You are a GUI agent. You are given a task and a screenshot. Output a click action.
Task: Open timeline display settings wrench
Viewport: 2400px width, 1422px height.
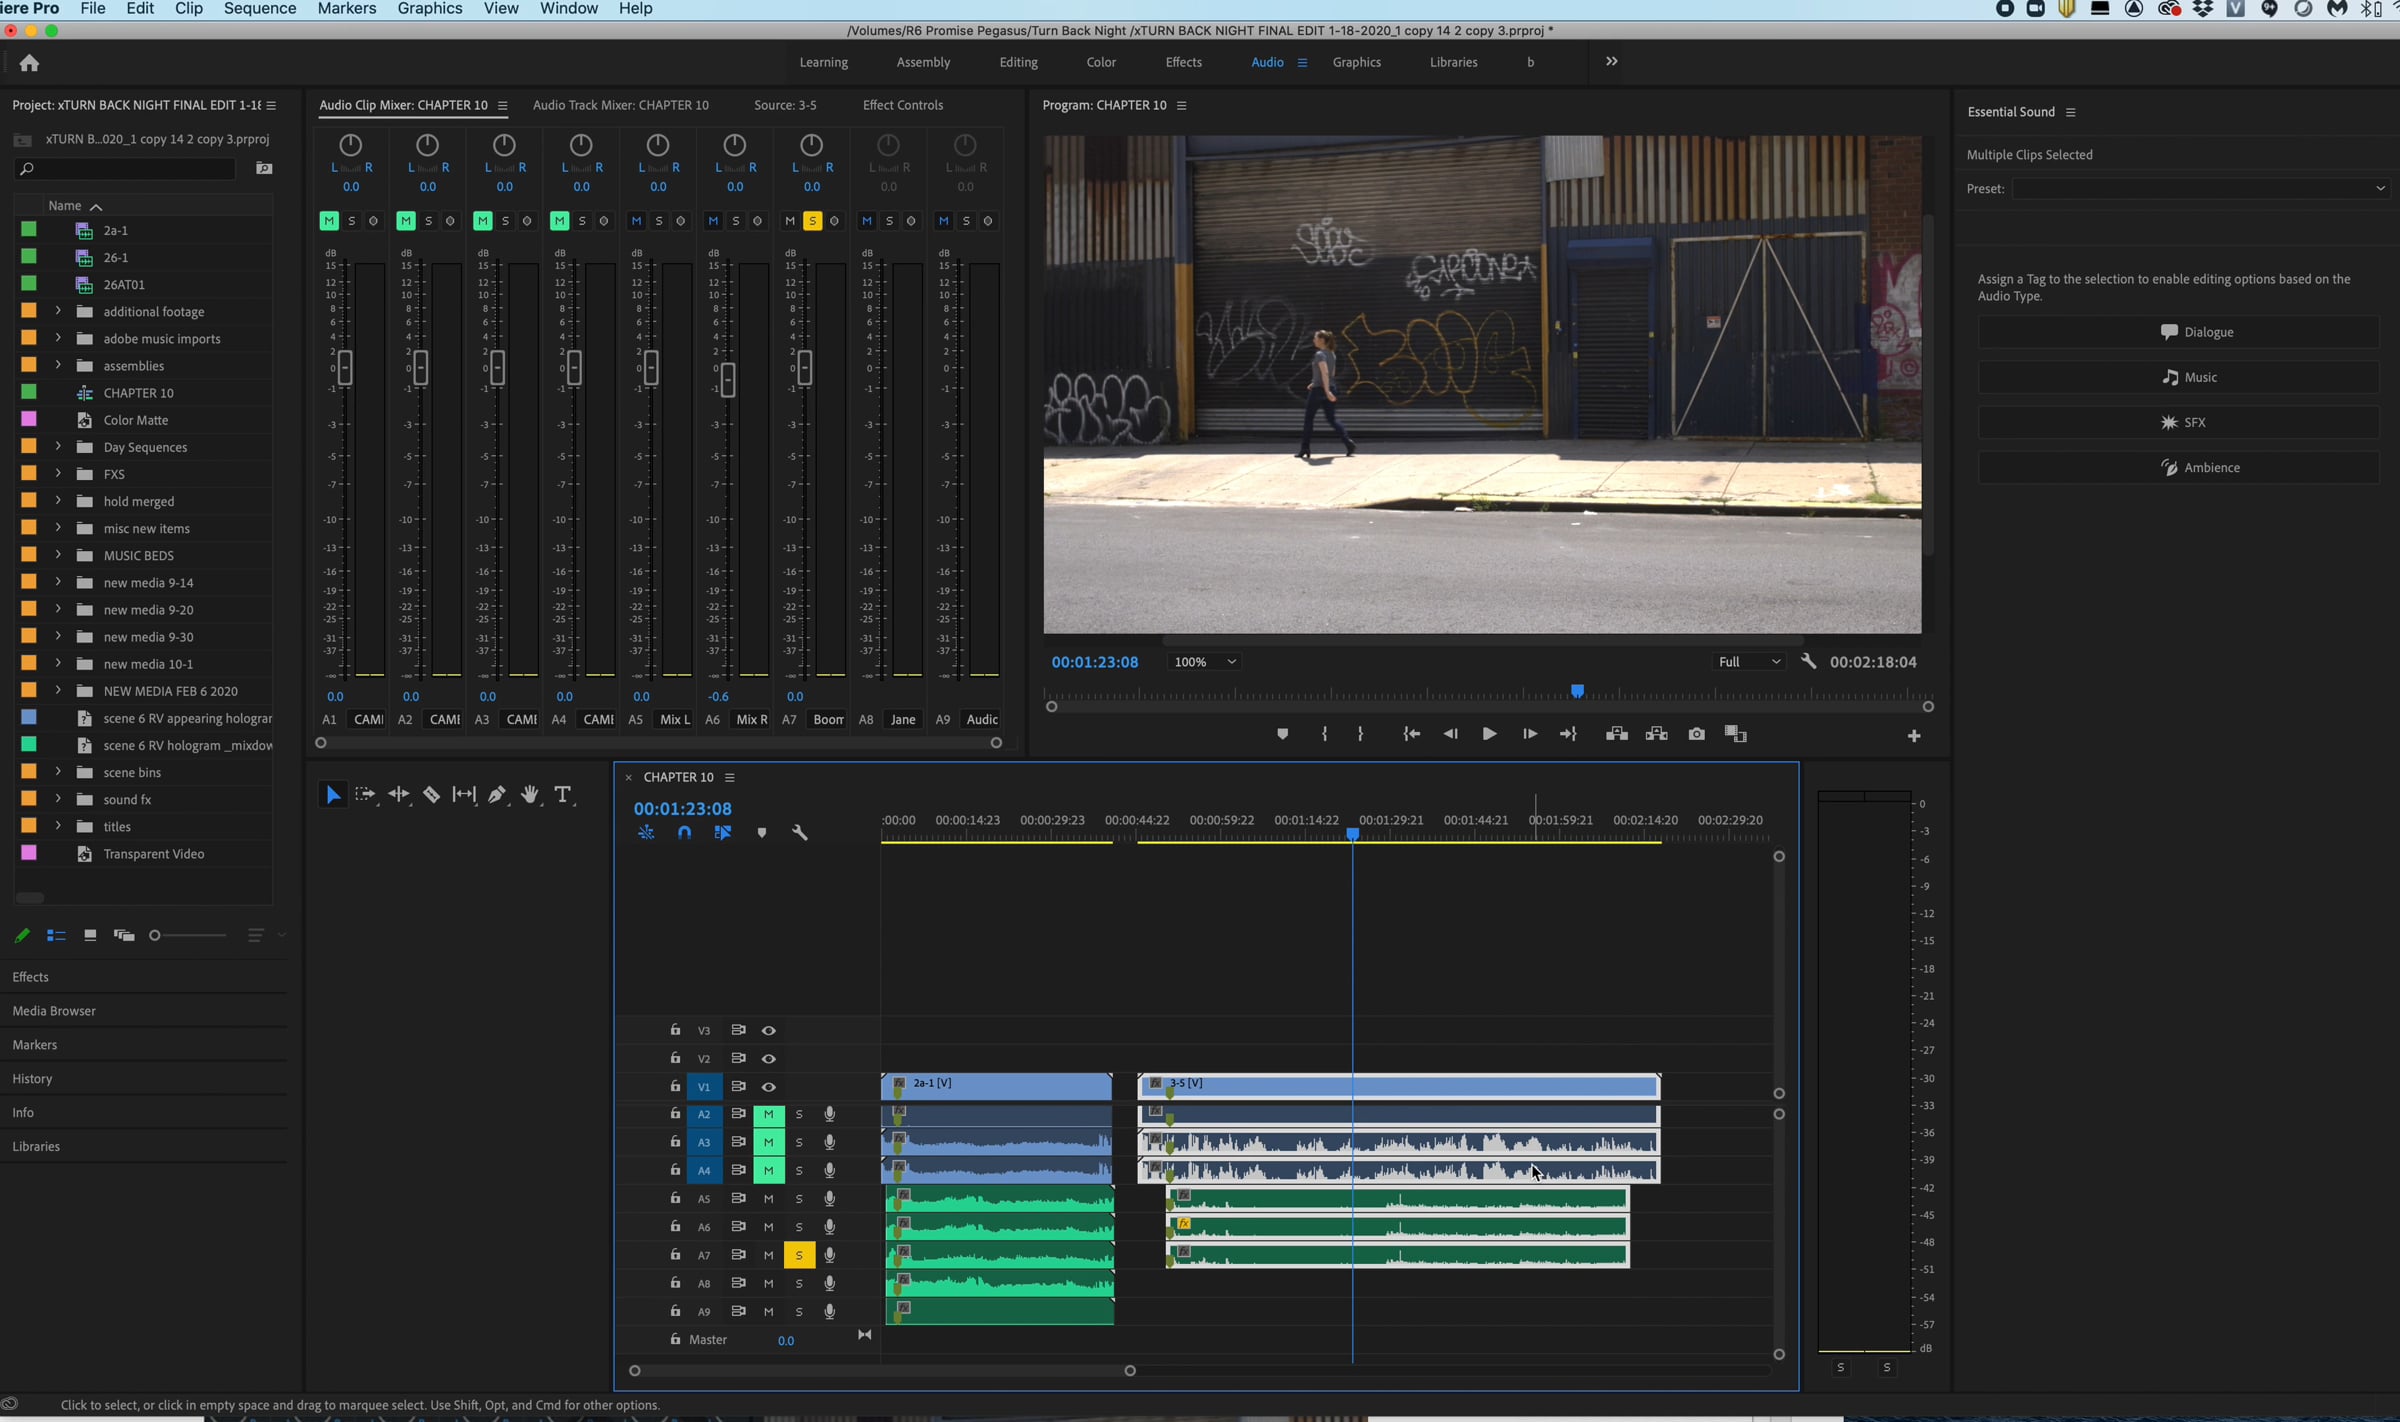[x=799, y=832]
